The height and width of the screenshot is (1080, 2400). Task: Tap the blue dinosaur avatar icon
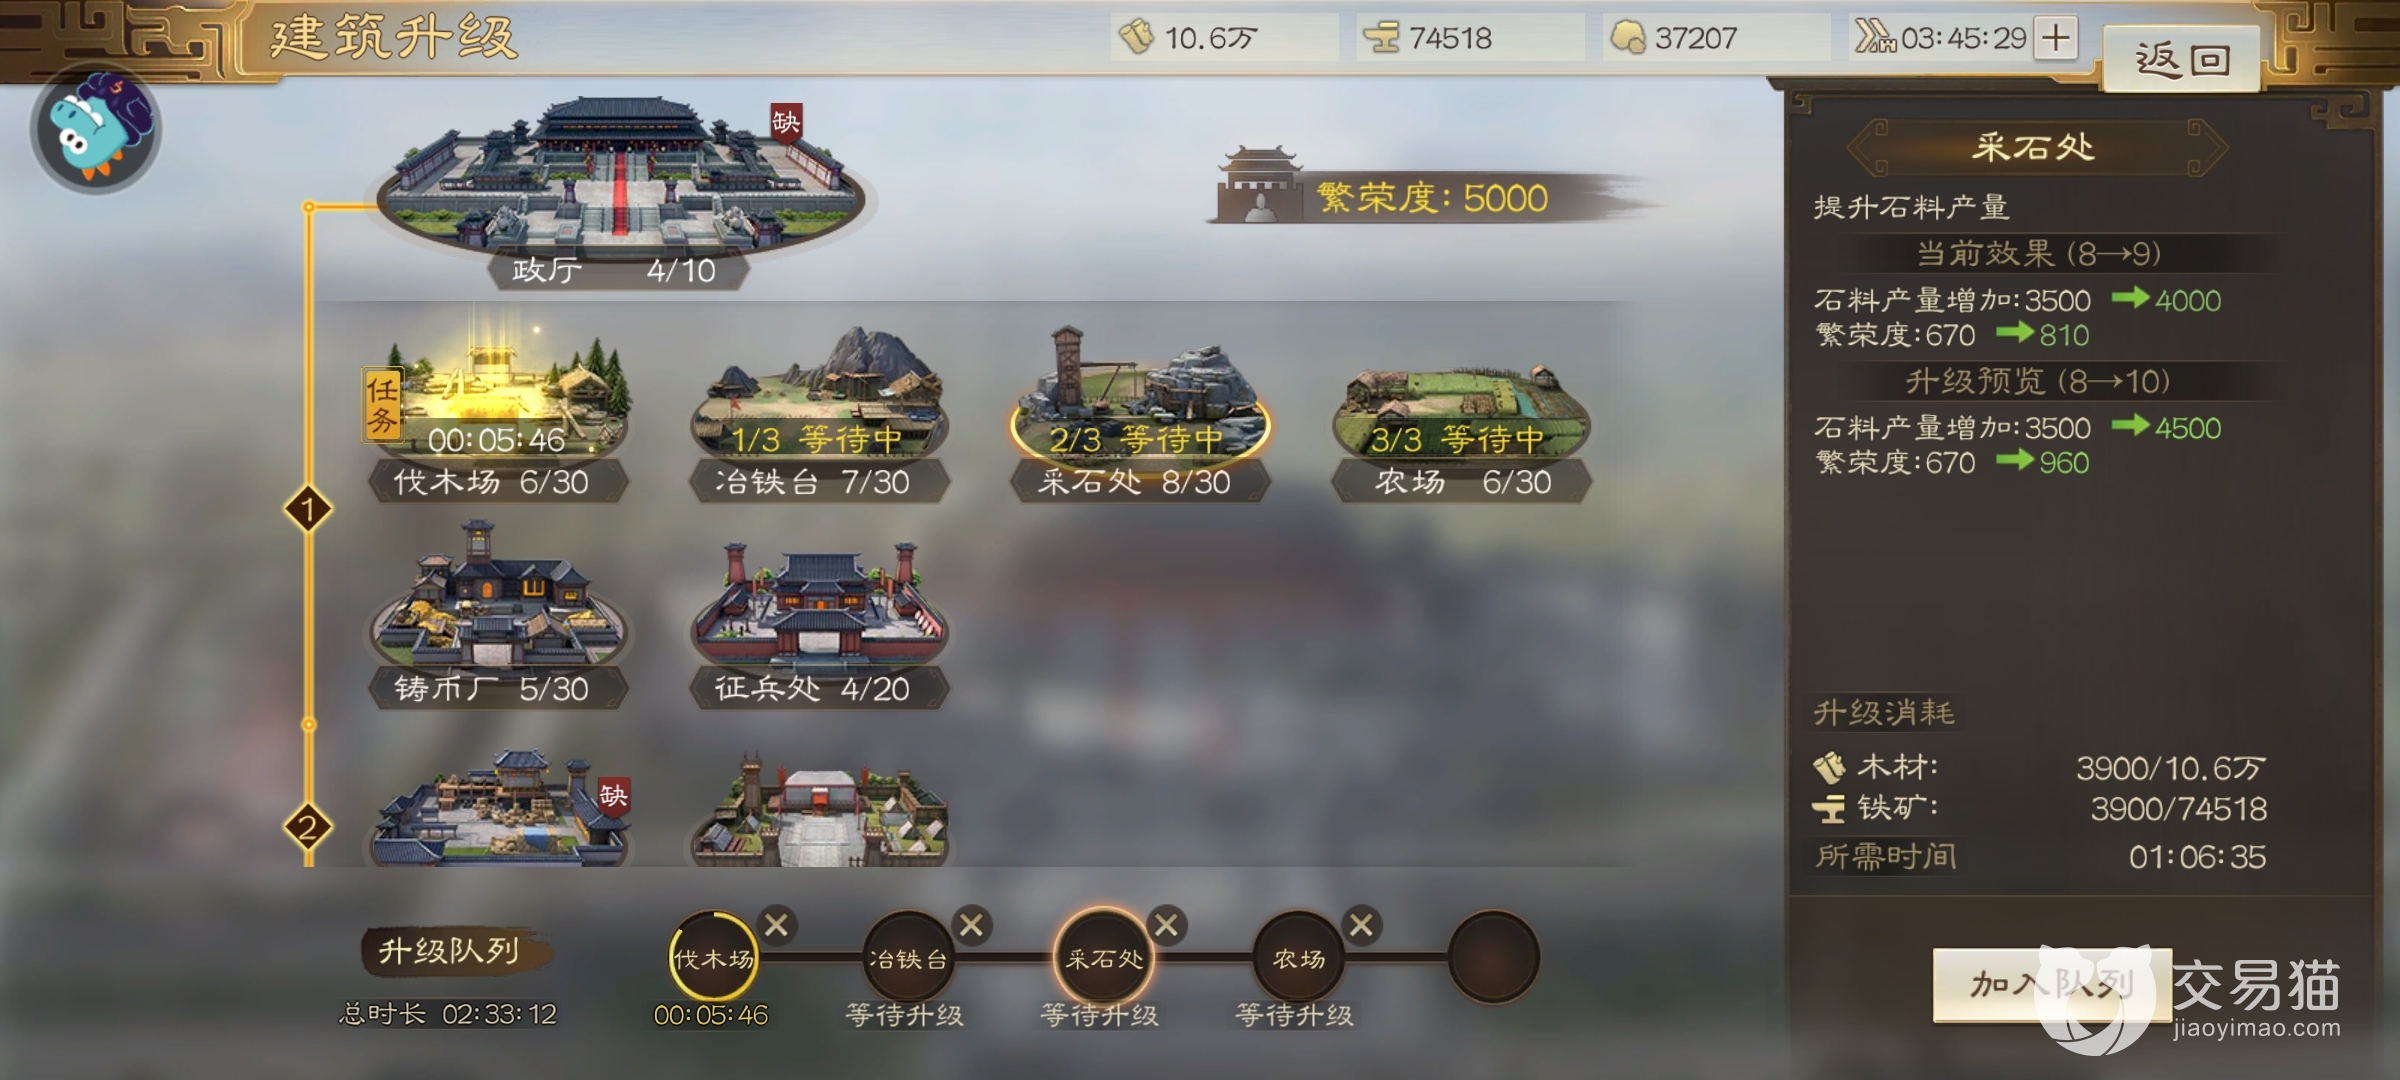(96, 130)
